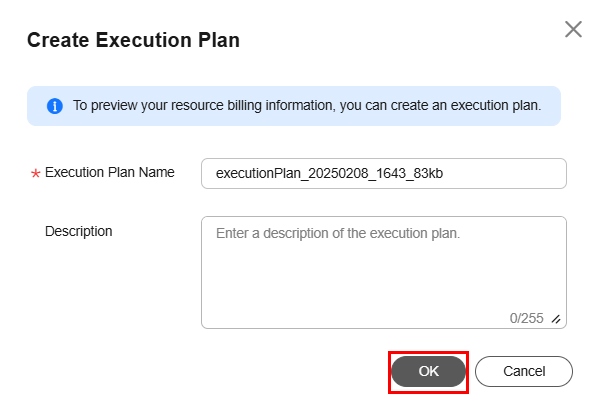
Task: Focus the Execution Plan Name input field
Action: tap(384, 173)
